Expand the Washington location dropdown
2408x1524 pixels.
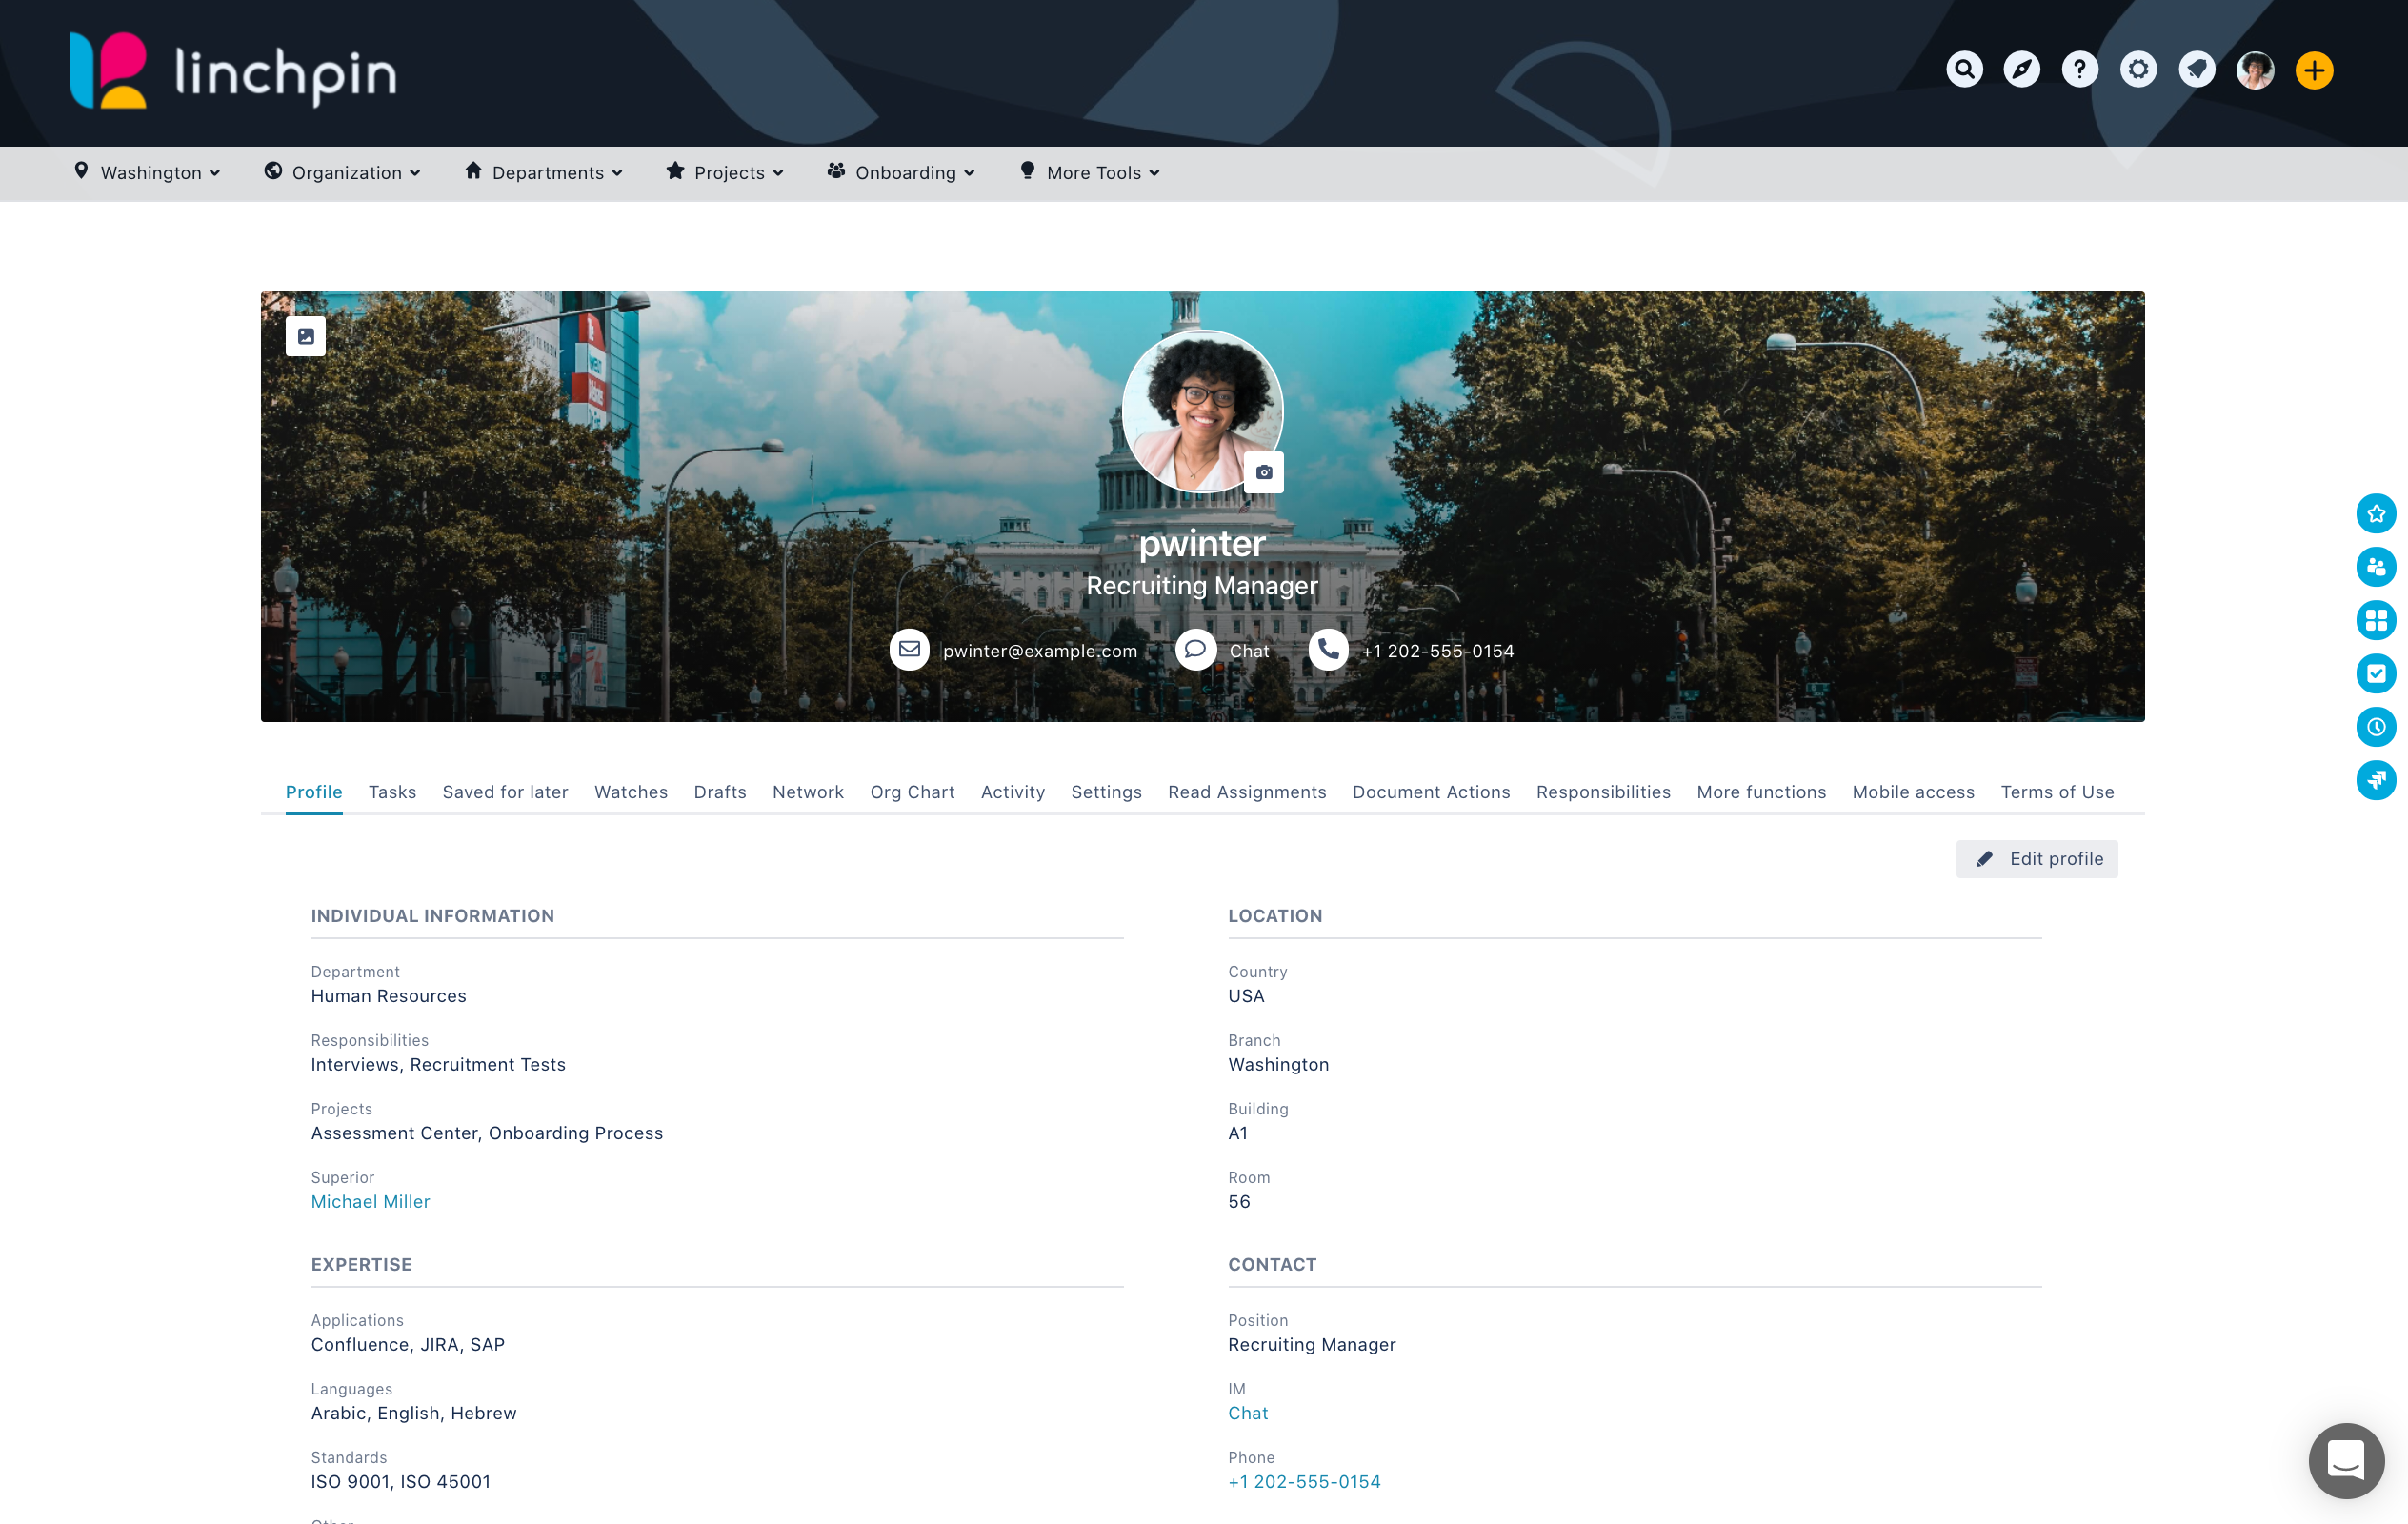click(148, 173)
